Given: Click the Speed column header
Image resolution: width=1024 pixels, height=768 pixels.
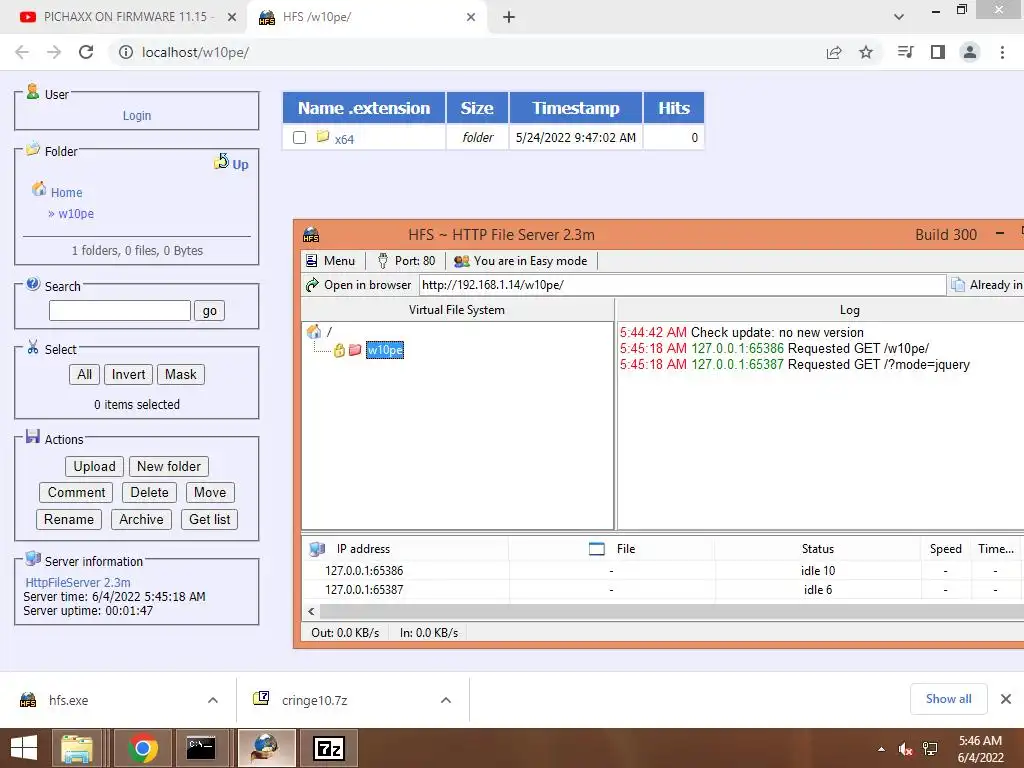Looking at the screenshot, I should (946, 549).
